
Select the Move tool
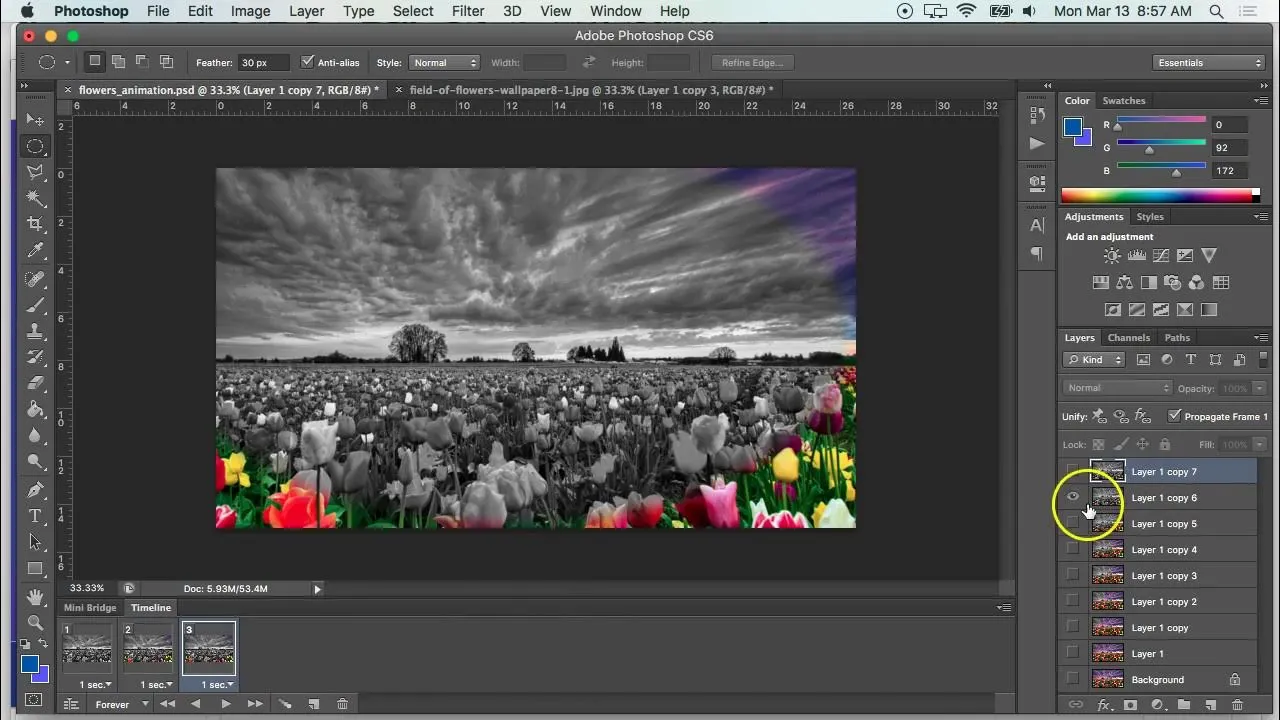click(x=35, y=119)
